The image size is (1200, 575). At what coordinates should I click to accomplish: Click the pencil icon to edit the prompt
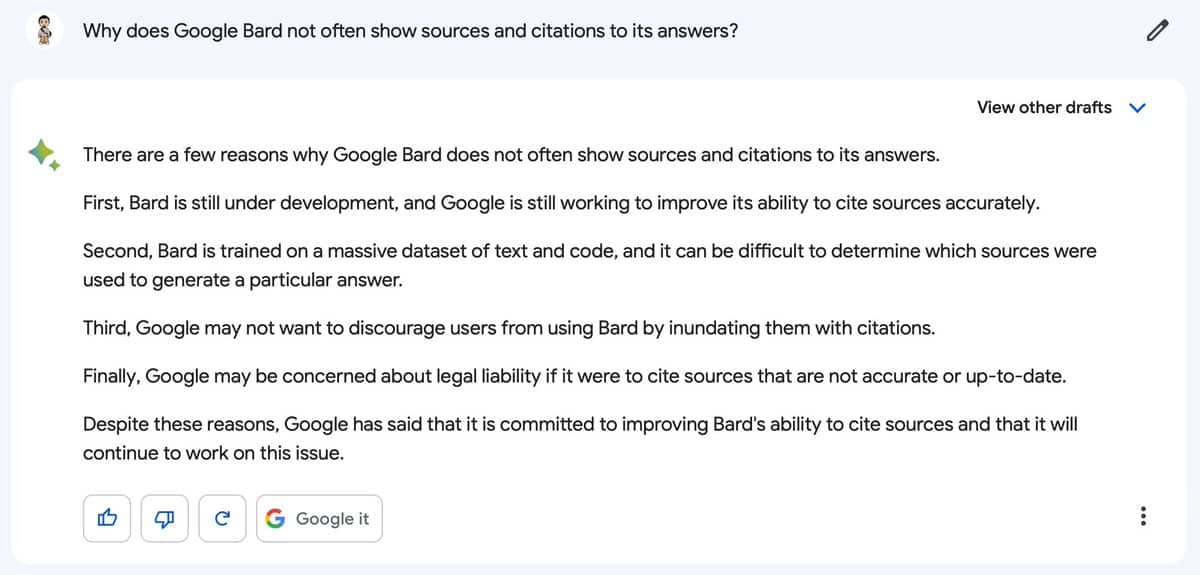point(1156,30)
